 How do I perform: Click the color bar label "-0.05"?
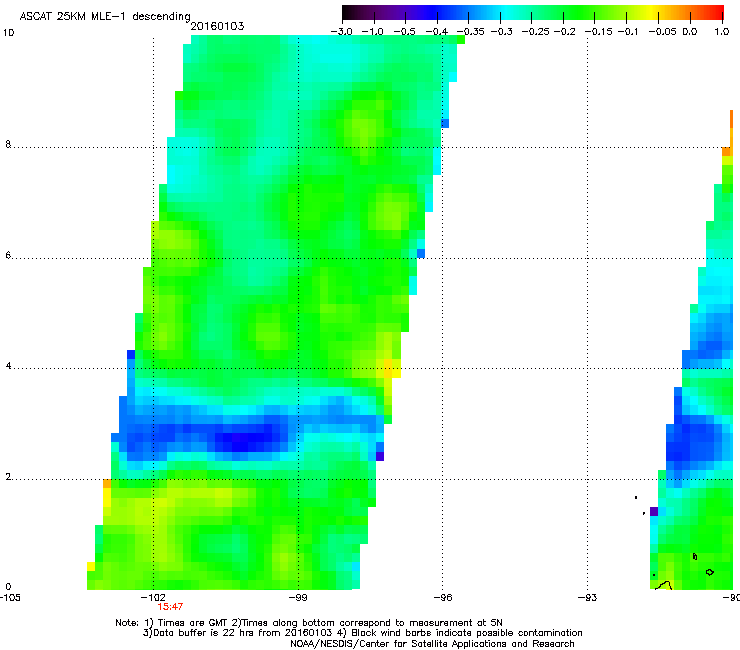(662, 32)
